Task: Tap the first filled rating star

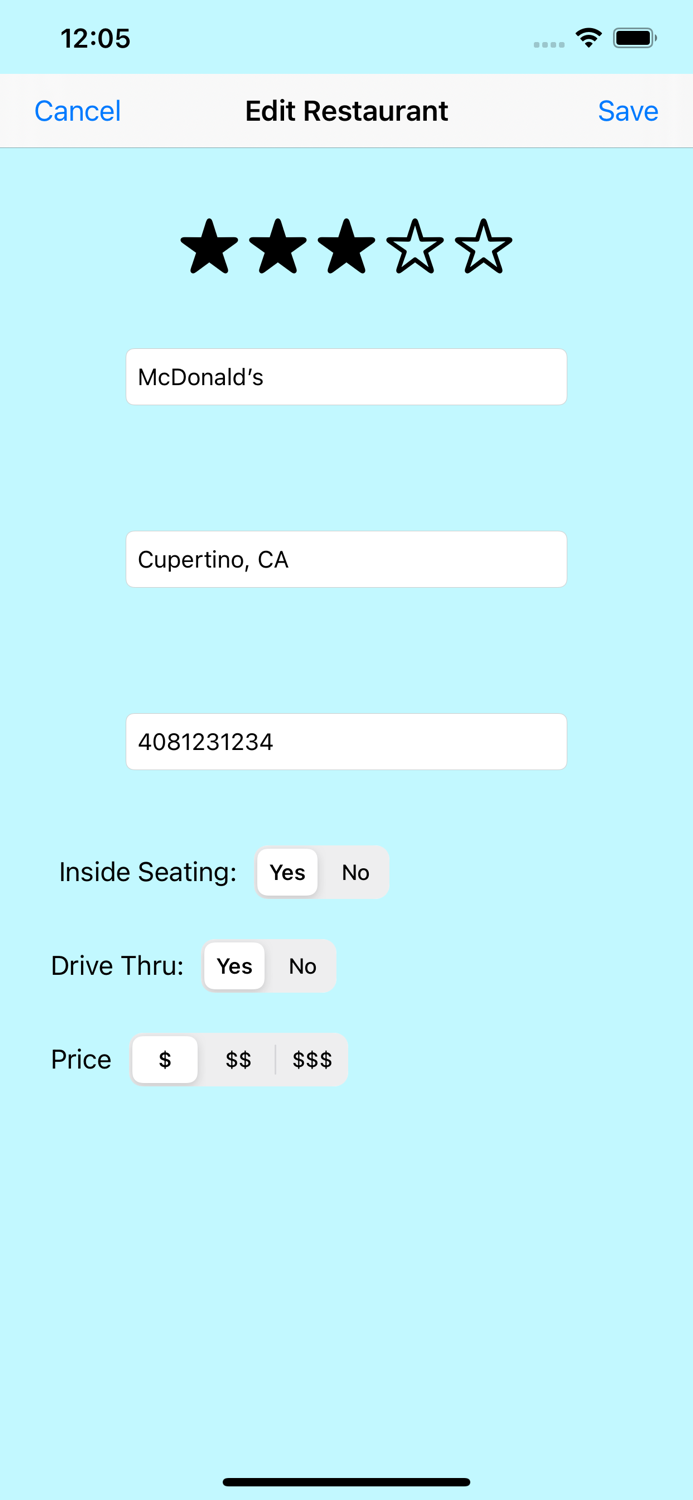Action: 210,247
